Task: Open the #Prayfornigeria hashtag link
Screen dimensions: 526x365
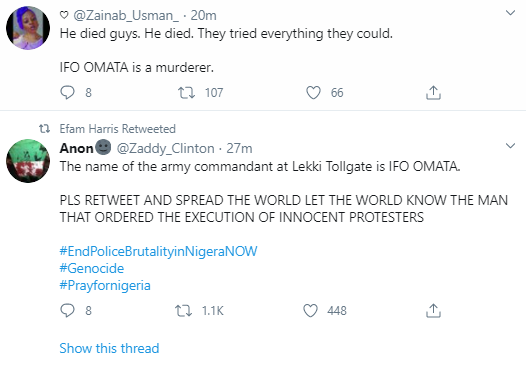Action: point(105,285)
